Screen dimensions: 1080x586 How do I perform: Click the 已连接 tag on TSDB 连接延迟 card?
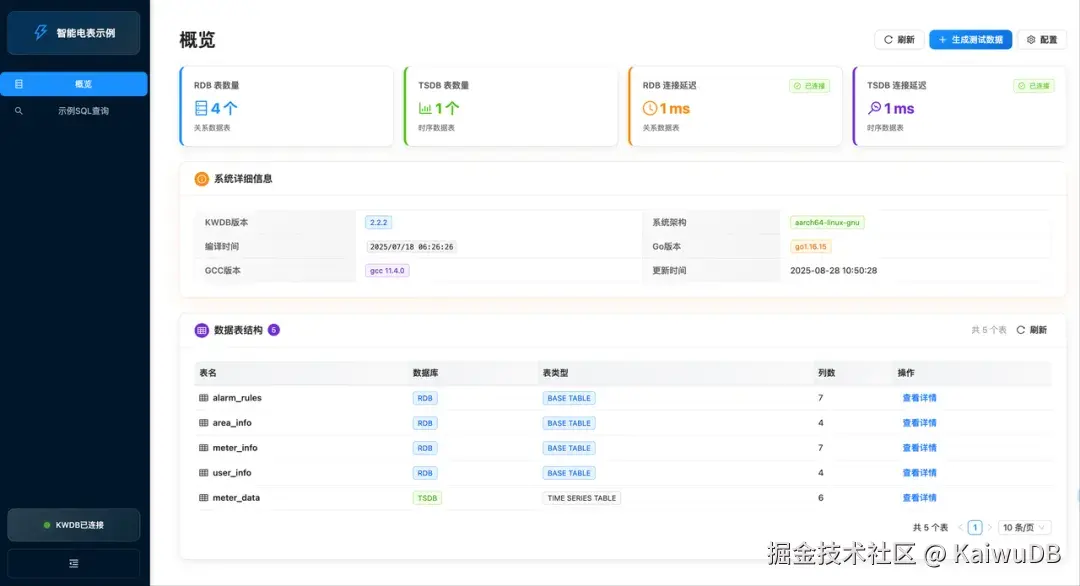tap(1034, 86)
